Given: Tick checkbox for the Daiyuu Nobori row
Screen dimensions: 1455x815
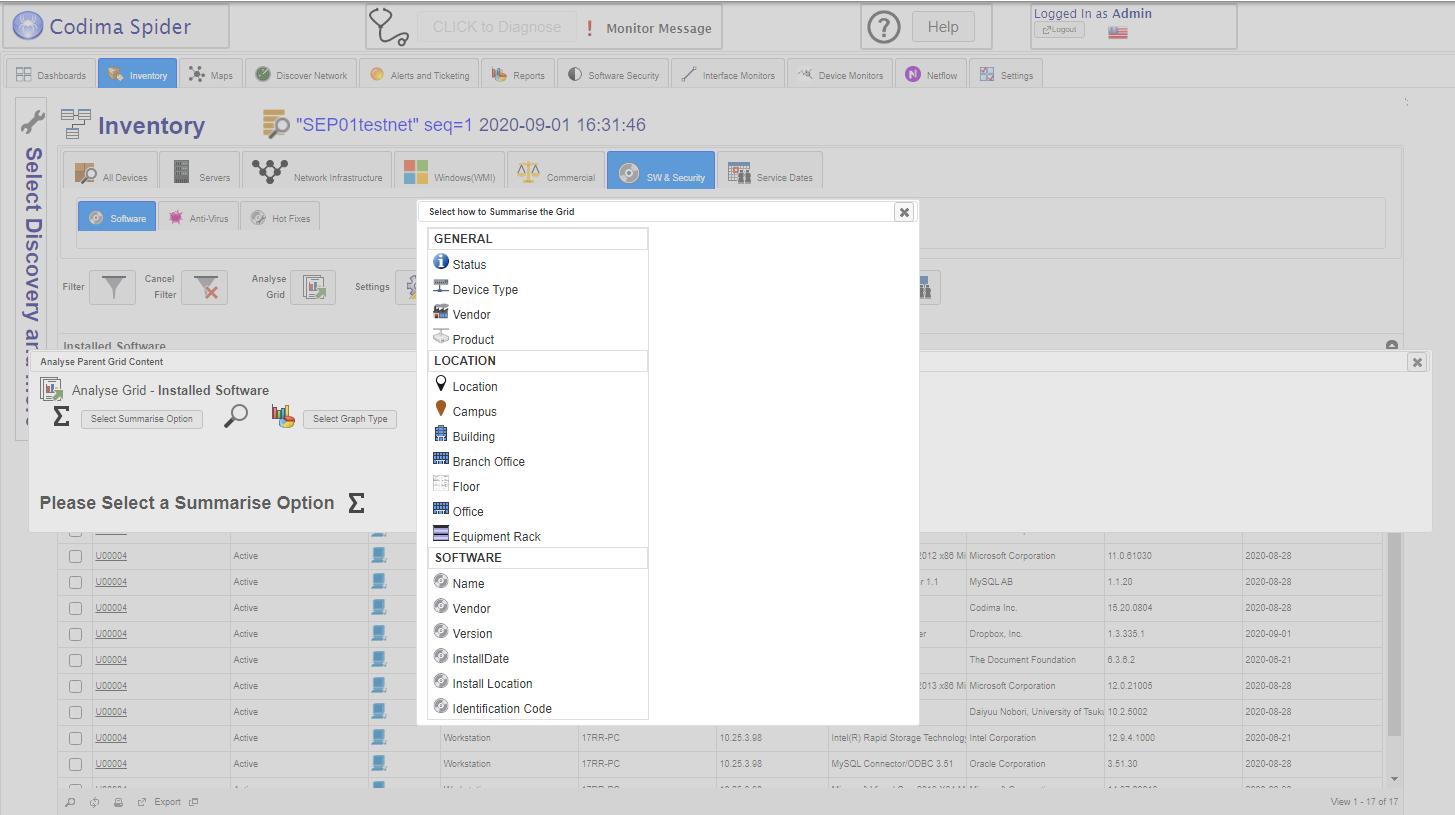Looking at the screenshot, I should pyautogui.click(x=75, y=712).
